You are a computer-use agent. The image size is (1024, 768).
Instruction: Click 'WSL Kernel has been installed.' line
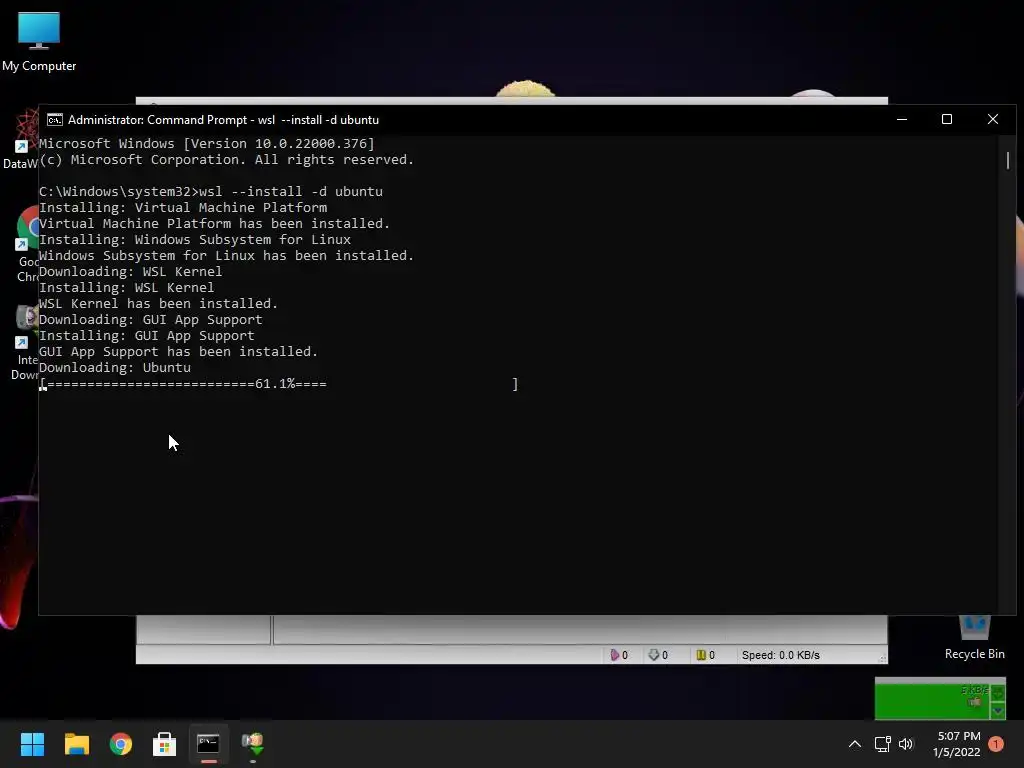point(159,304)
